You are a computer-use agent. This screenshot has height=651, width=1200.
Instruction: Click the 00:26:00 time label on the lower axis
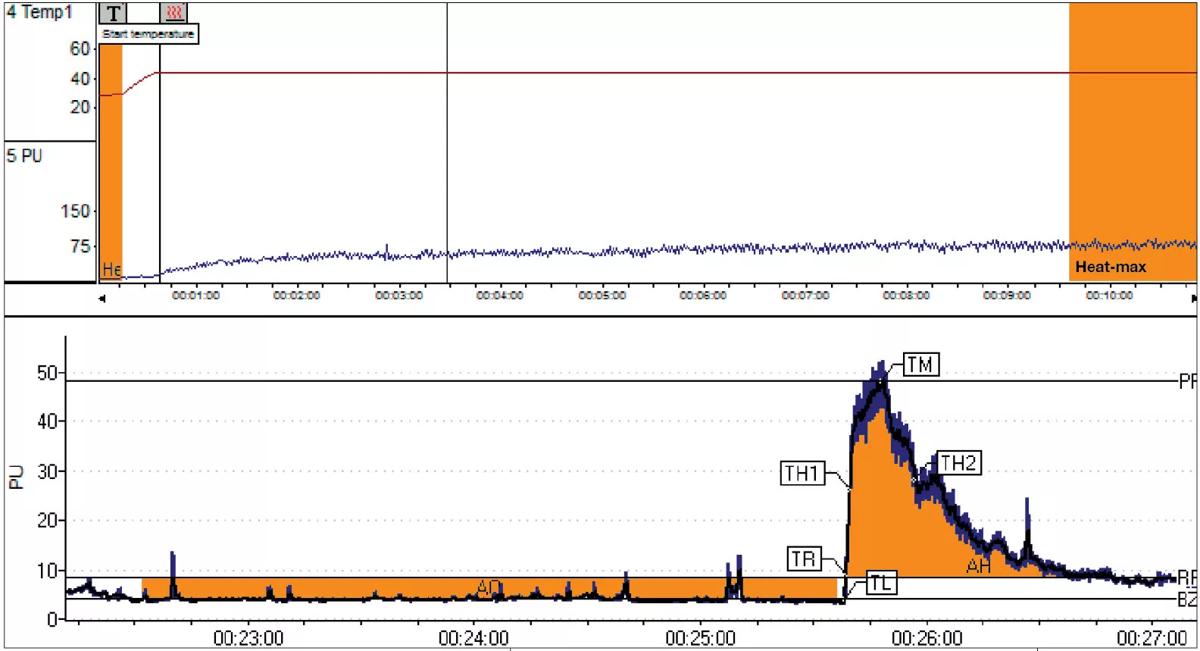[x=926, y=637]
